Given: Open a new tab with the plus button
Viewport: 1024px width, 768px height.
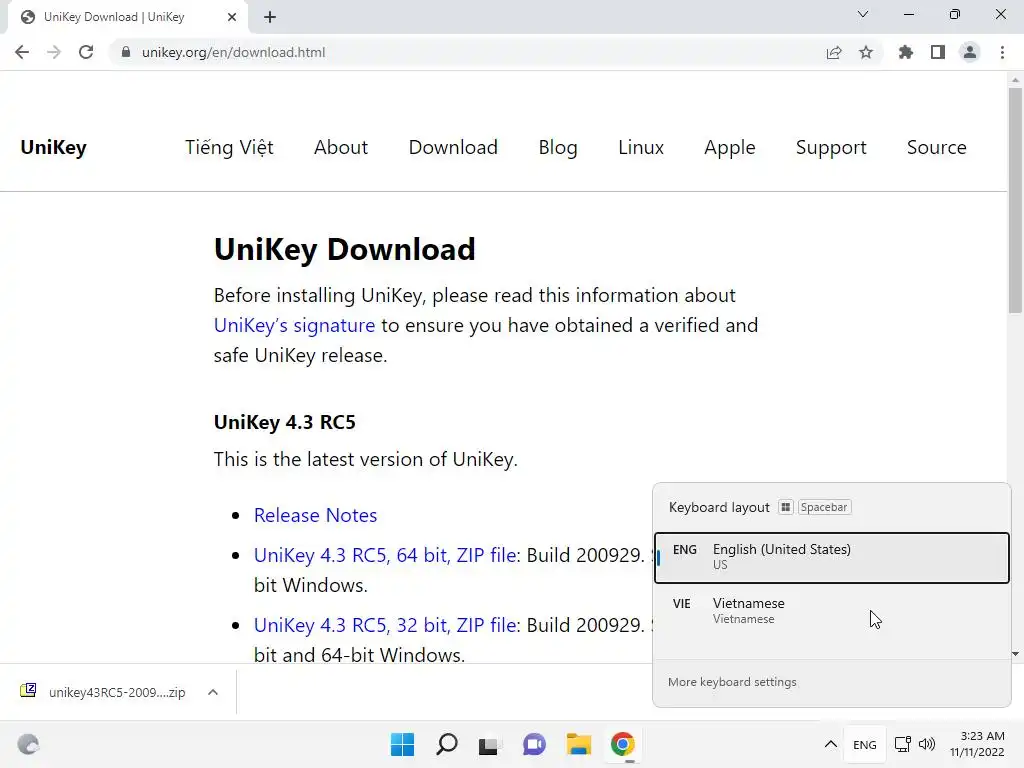Looking at the screenshot, I should coord(270,17).
